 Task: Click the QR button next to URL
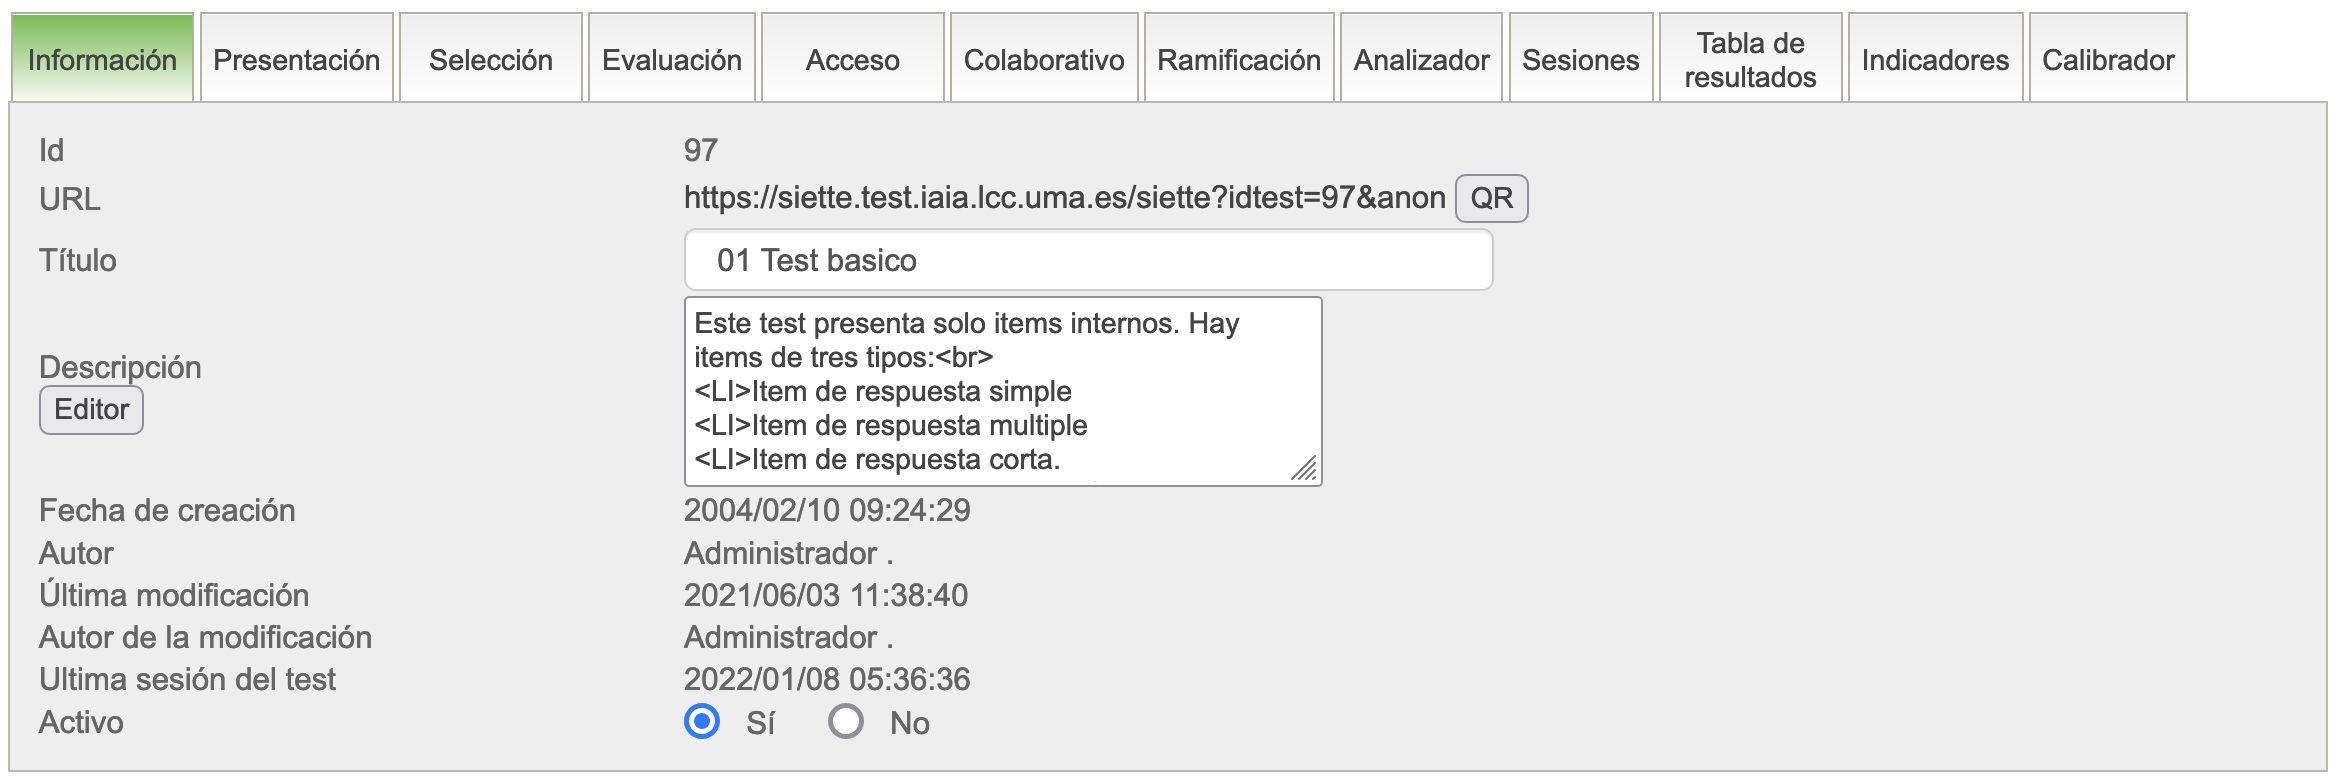pos(1491,198)
